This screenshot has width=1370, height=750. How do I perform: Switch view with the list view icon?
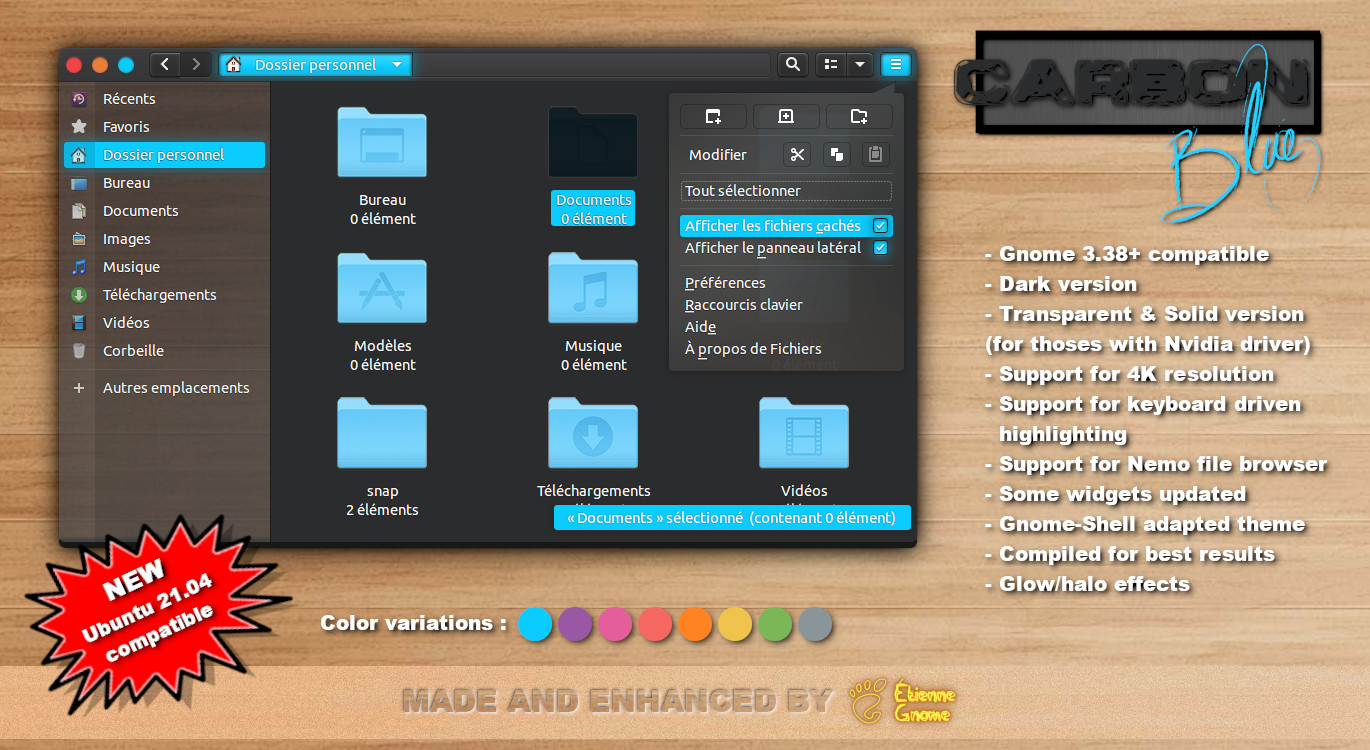click(830, 64)
